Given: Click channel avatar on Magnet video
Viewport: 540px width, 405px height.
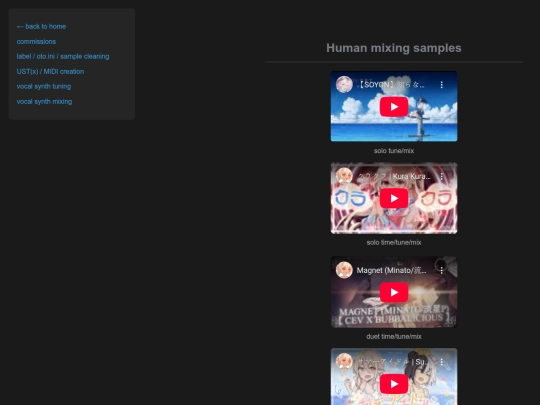Looking at the screenshot, I should pyautogui.click(x=344, y=270).
